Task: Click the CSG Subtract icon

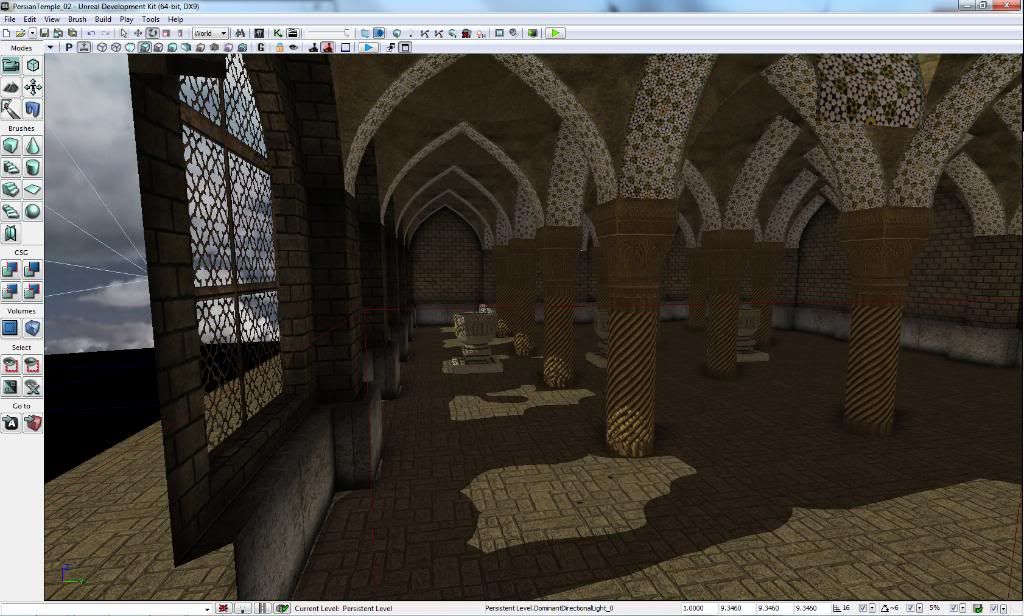Action: pos(34,268)
